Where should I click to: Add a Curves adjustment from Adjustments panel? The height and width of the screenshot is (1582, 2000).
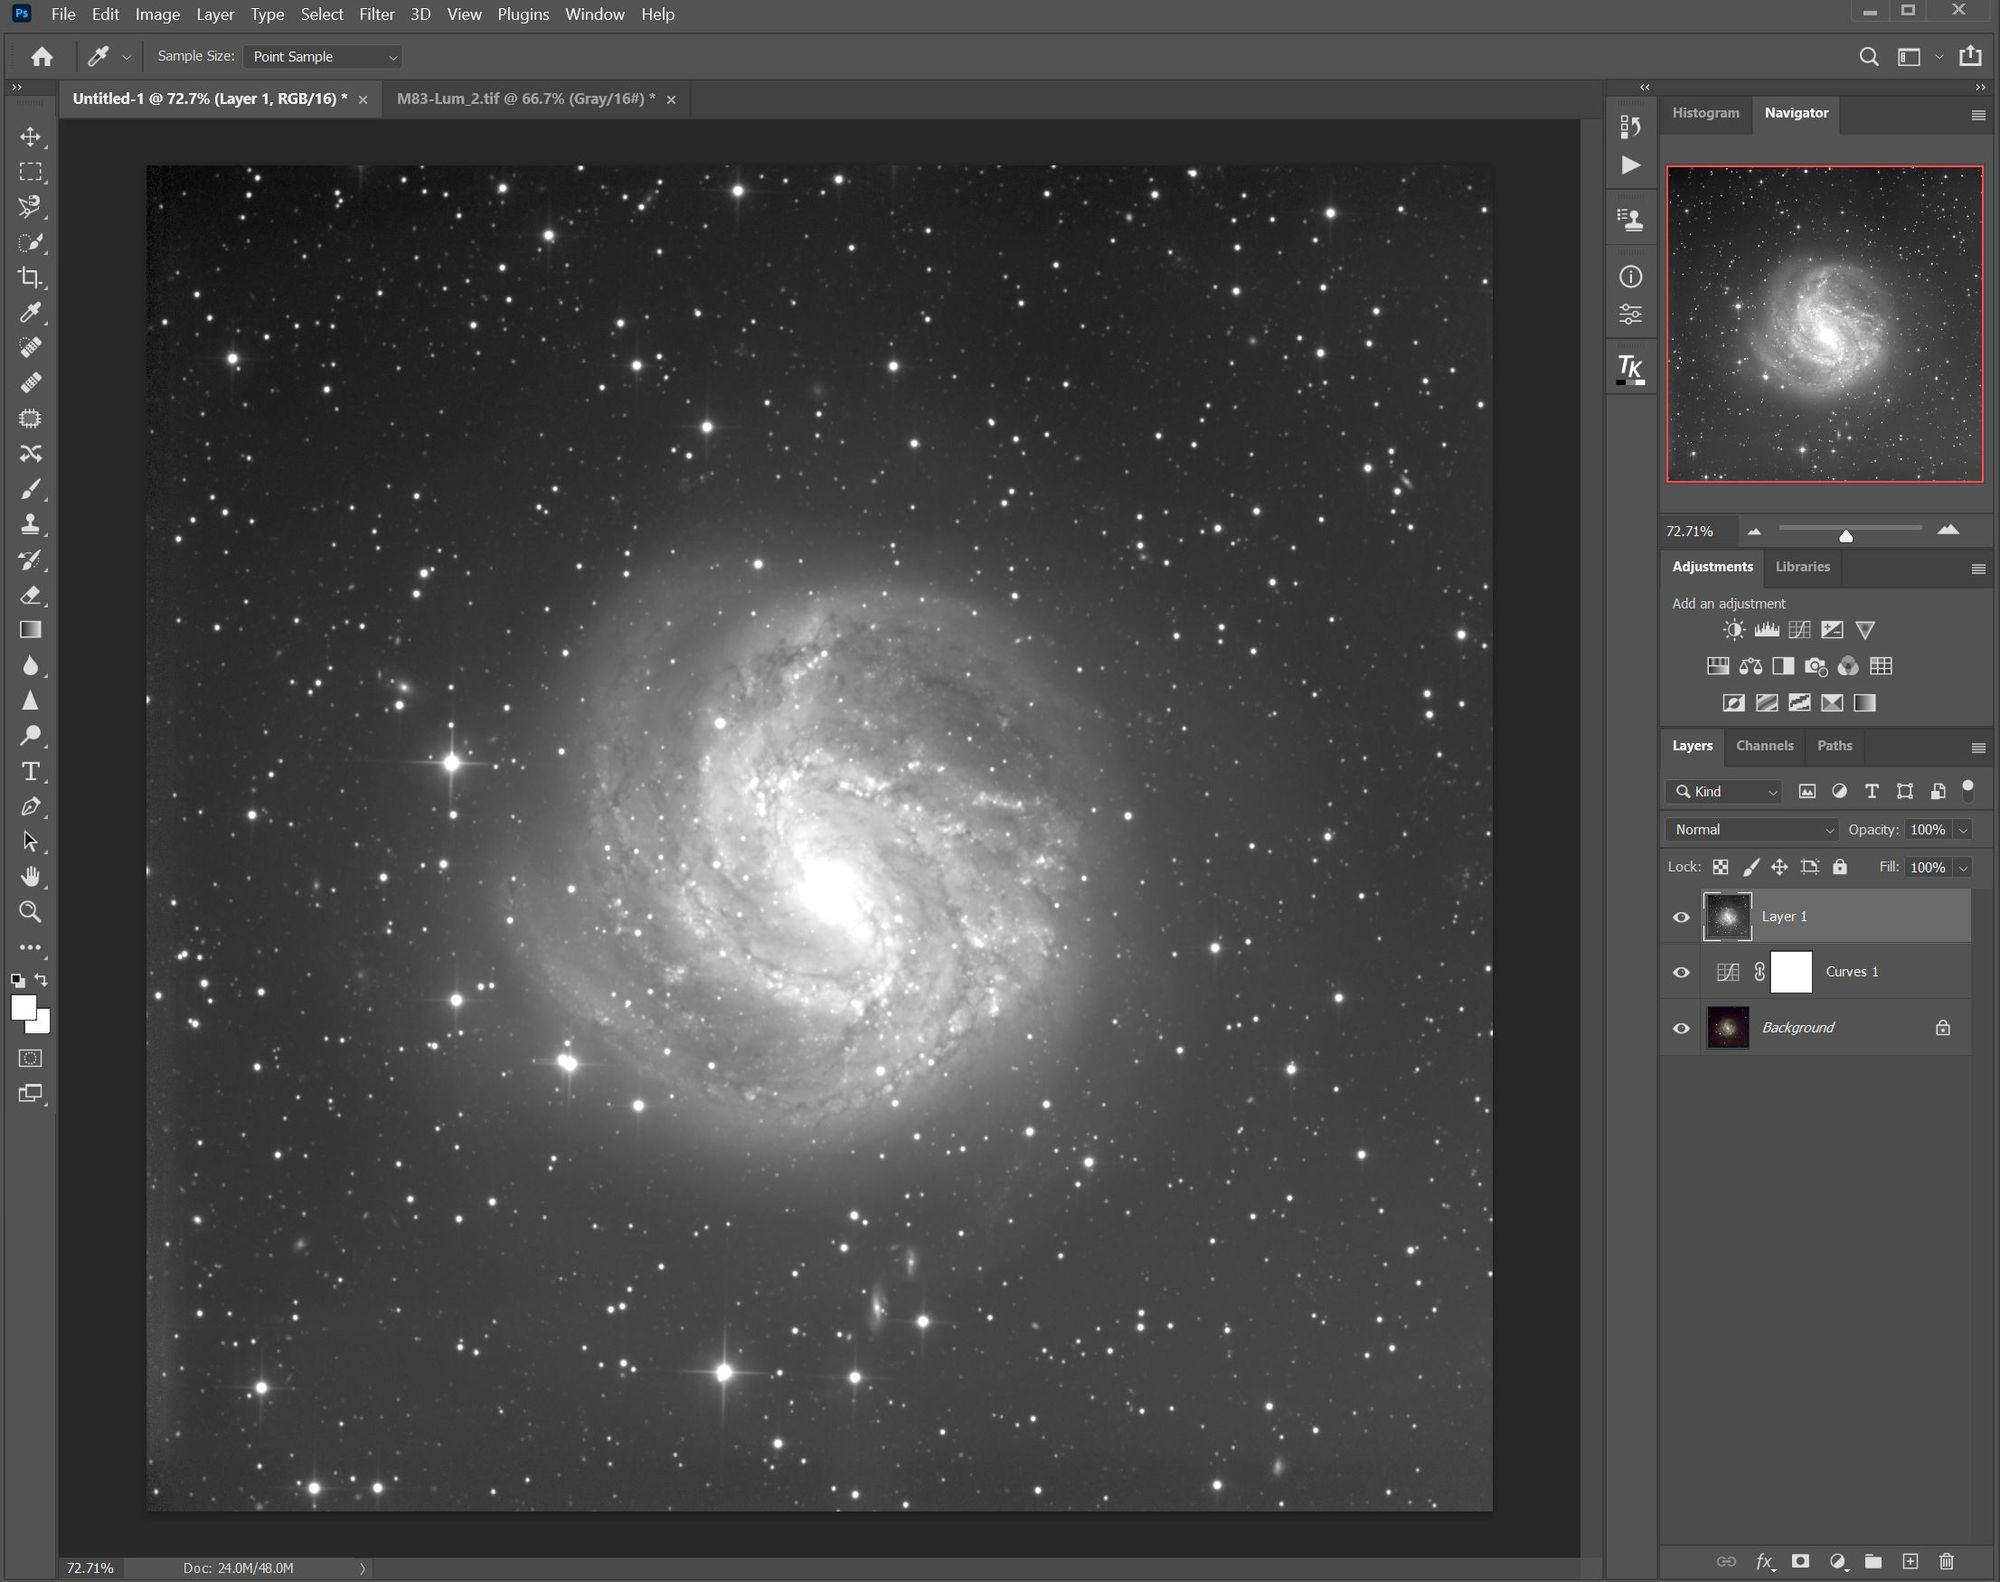coord(1799,630)
